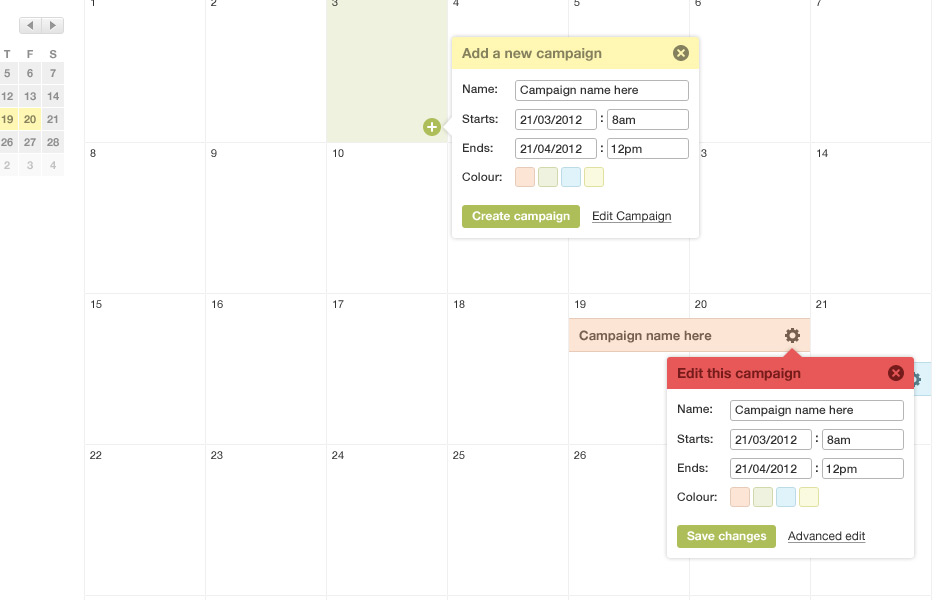Click the Save changes button
The image size is (940, 600).
point(726,536)
